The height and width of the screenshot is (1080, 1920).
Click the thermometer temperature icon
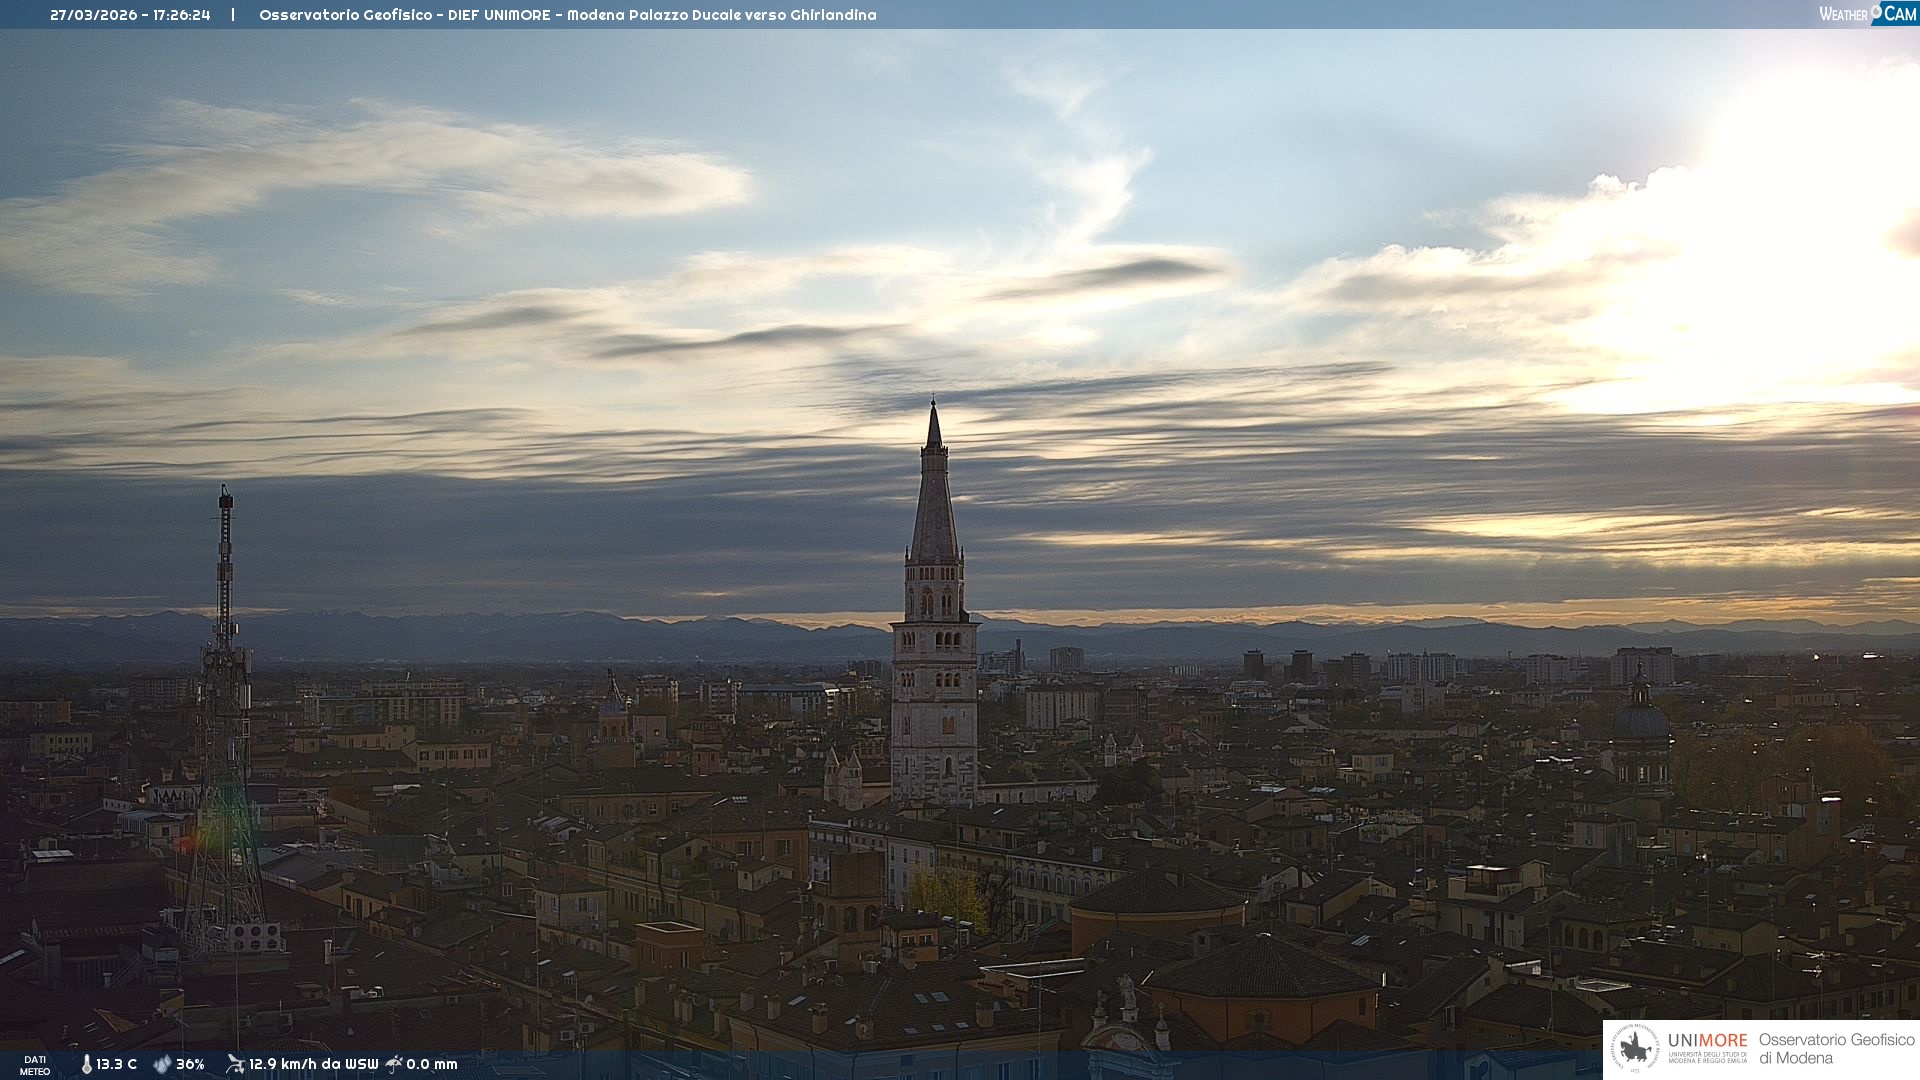click(x=86, y=1065)
